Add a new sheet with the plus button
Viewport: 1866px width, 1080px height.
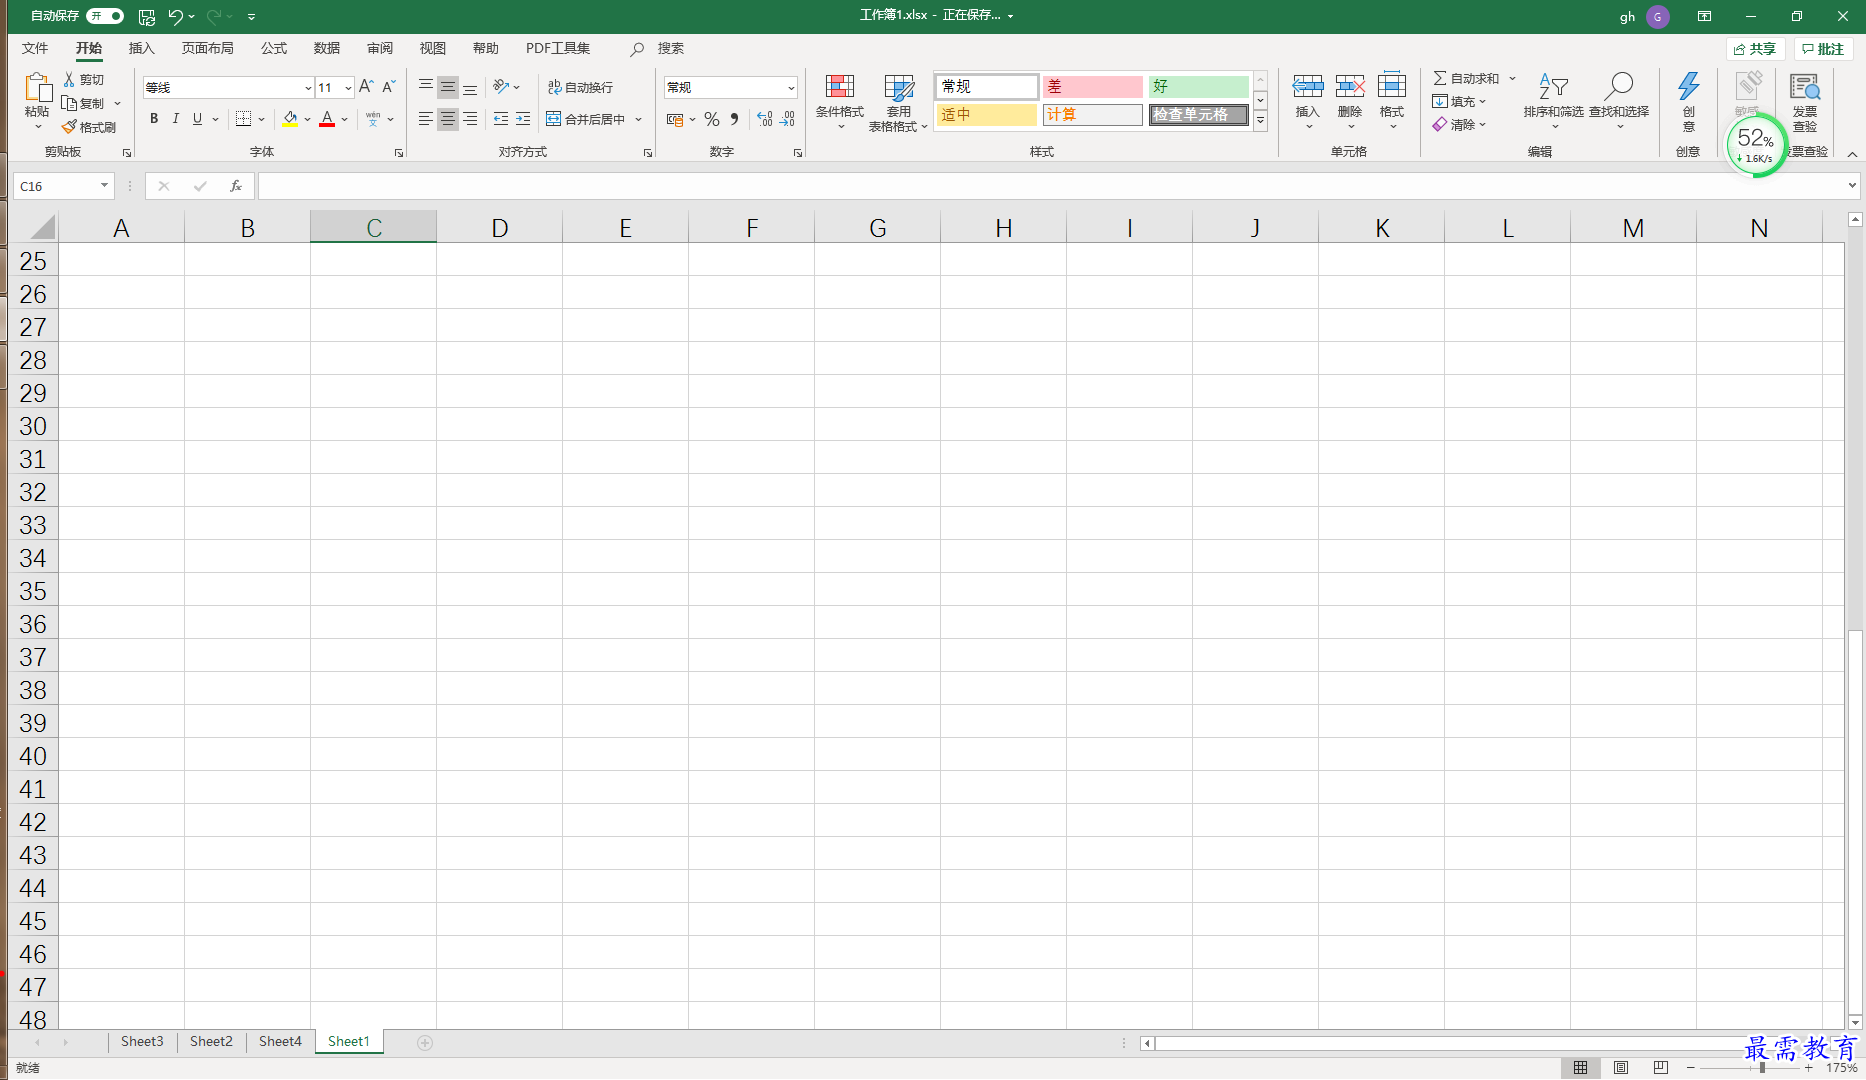[425, 1043]
